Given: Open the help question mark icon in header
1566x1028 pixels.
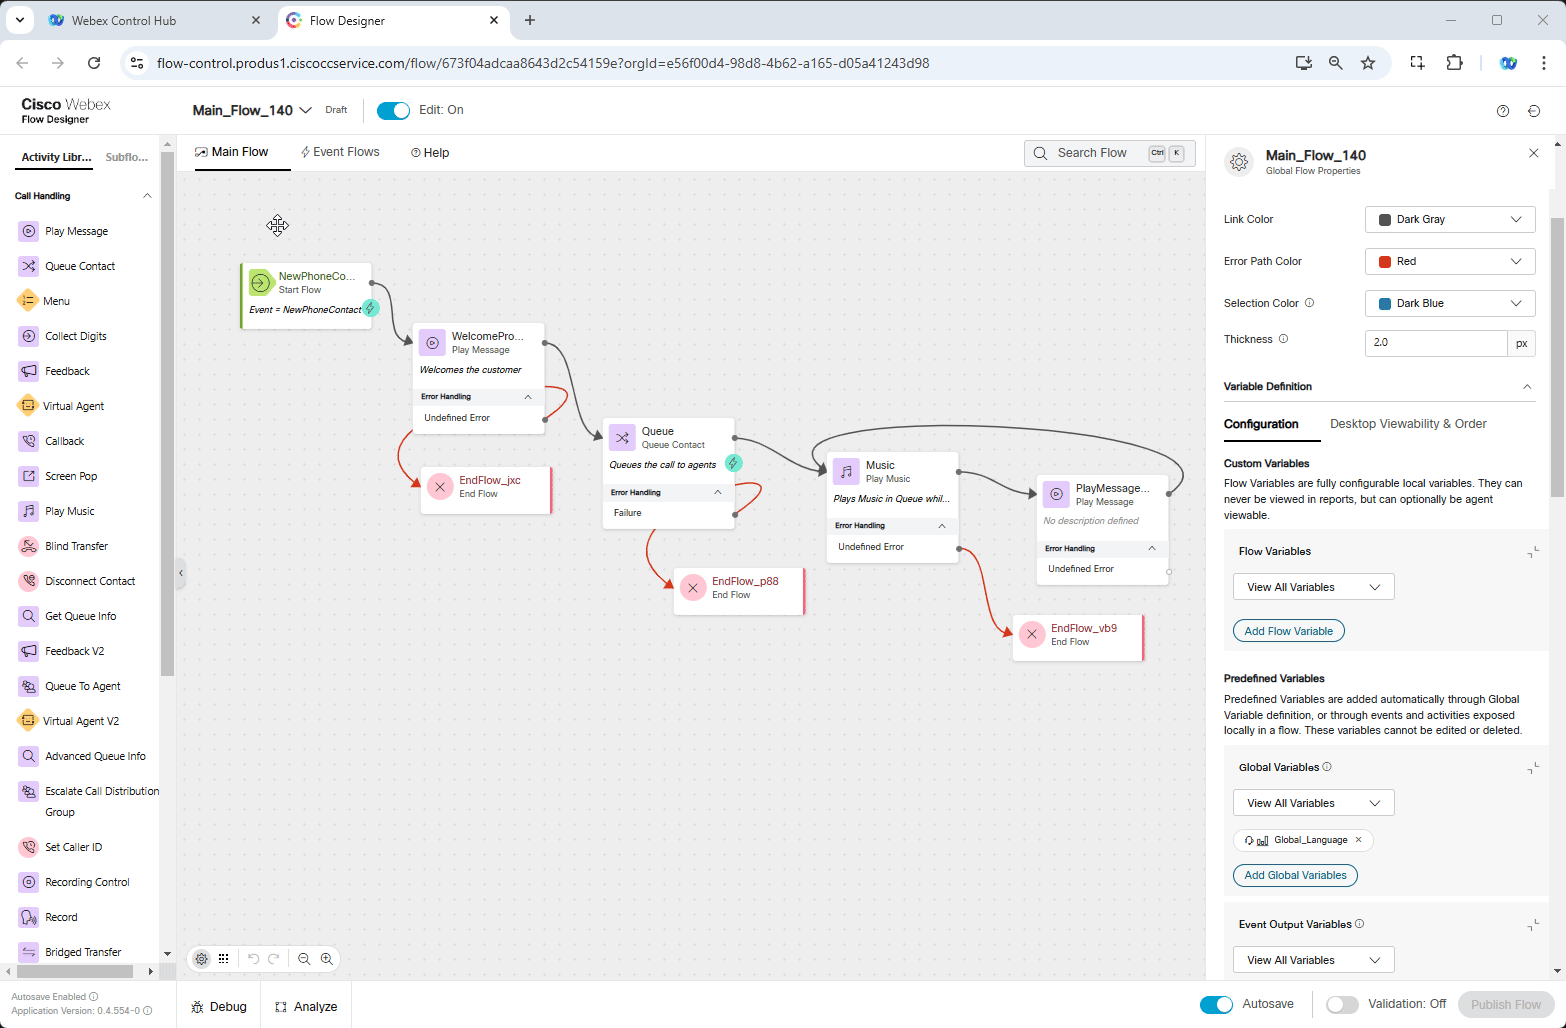Looking at the screenshot, I should 1503,111.
